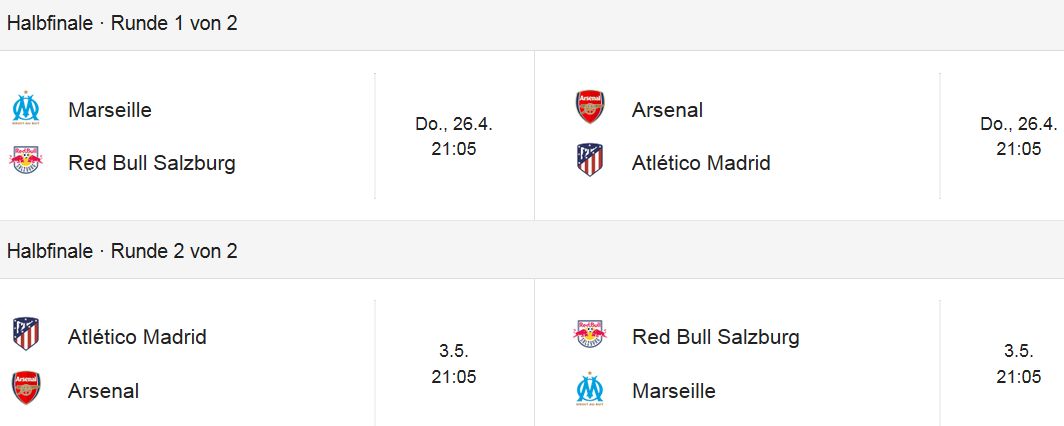Select Marseille team name in round 2

[x=674, y=391]
